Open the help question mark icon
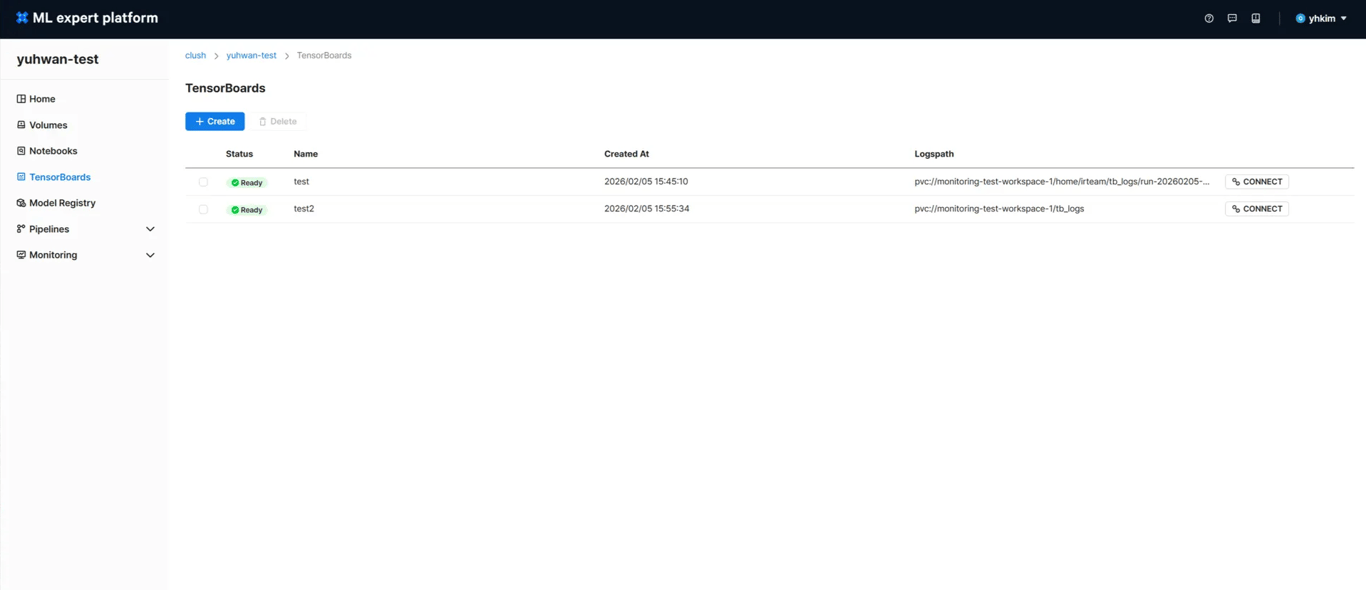The image size is (1366, 590). [1209, 18]
